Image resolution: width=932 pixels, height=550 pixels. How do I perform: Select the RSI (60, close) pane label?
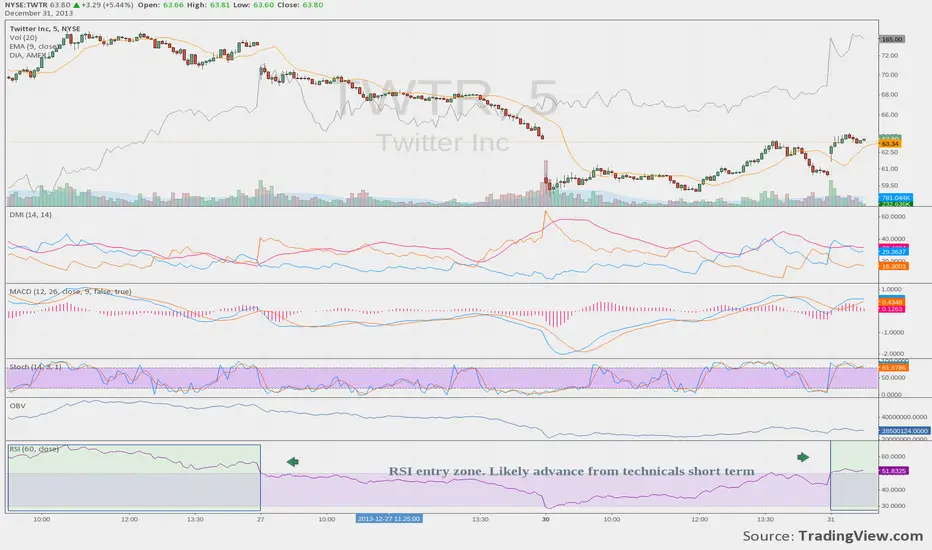click(34, 449)
